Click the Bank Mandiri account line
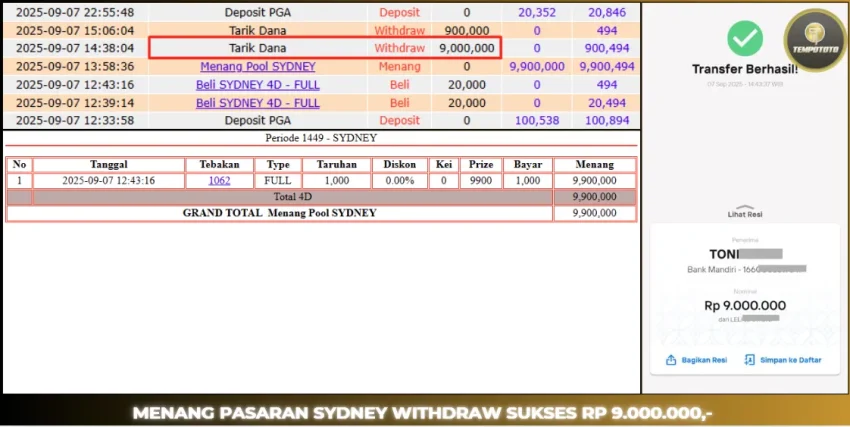This screenshot has height=427, width=850. [746, 269]
